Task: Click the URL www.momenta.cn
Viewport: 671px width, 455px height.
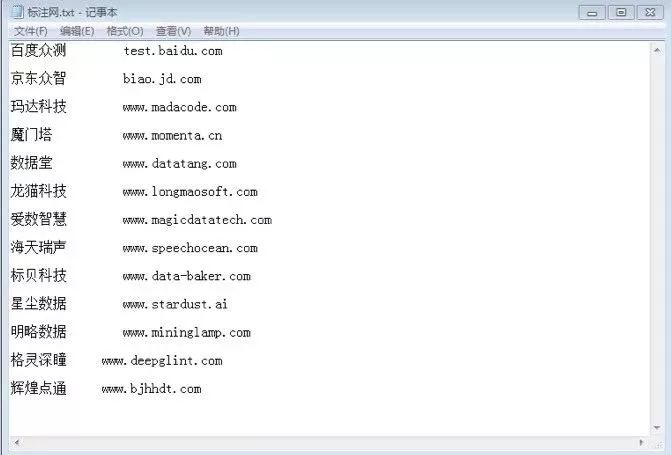Action: coord(172,135)
